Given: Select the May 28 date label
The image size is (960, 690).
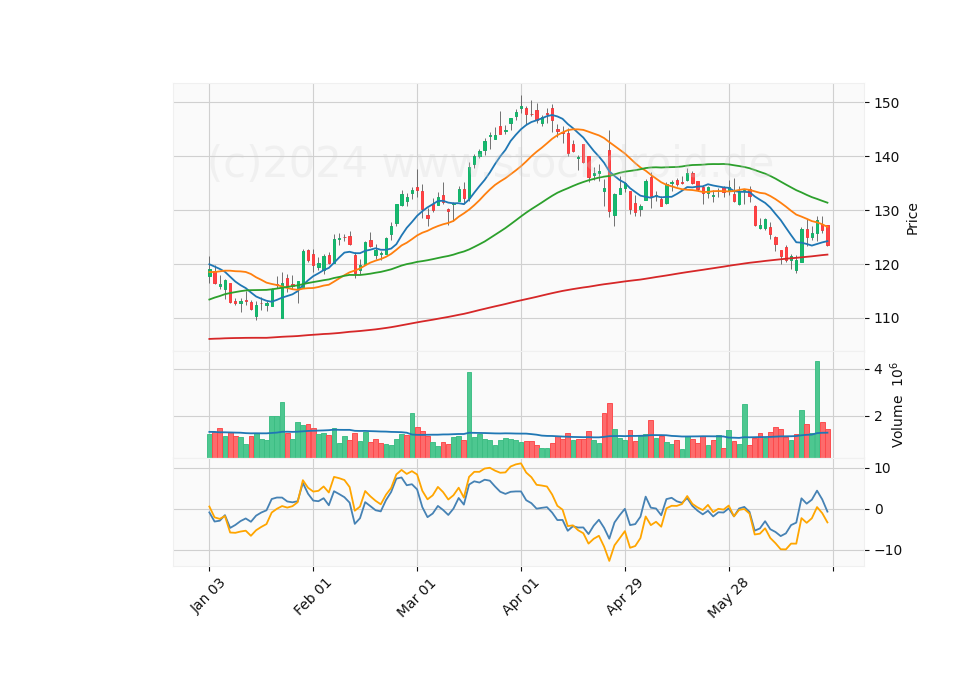Looking at the screenshot, I should pyautogui.click(x=727, y=598).
